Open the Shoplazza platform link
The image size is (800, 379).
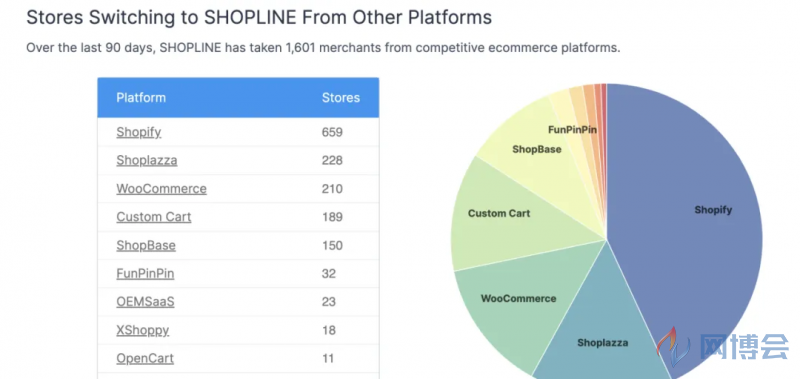pos(147,160)
